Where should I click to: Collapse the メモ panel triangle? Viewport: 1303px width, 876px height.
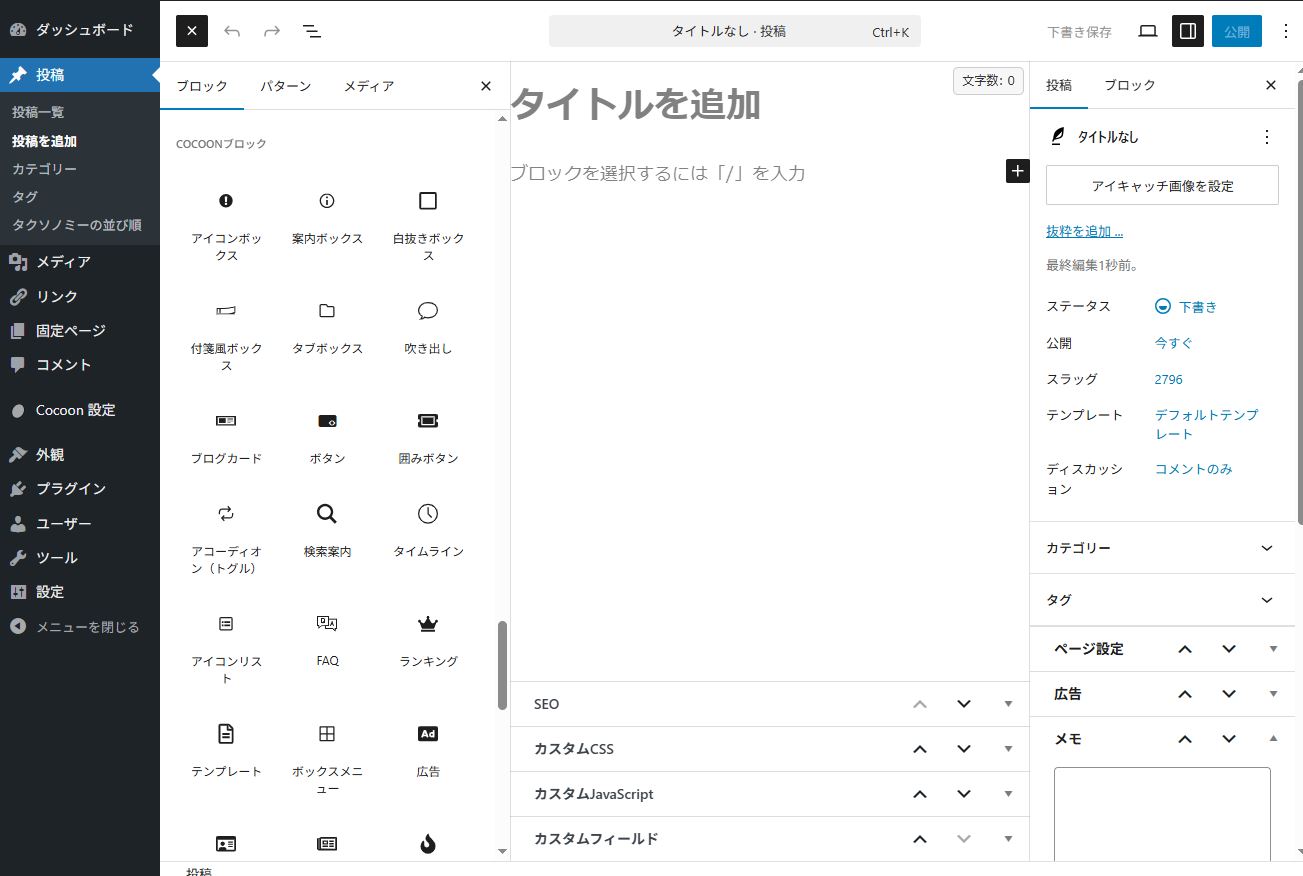[1273, 739]
